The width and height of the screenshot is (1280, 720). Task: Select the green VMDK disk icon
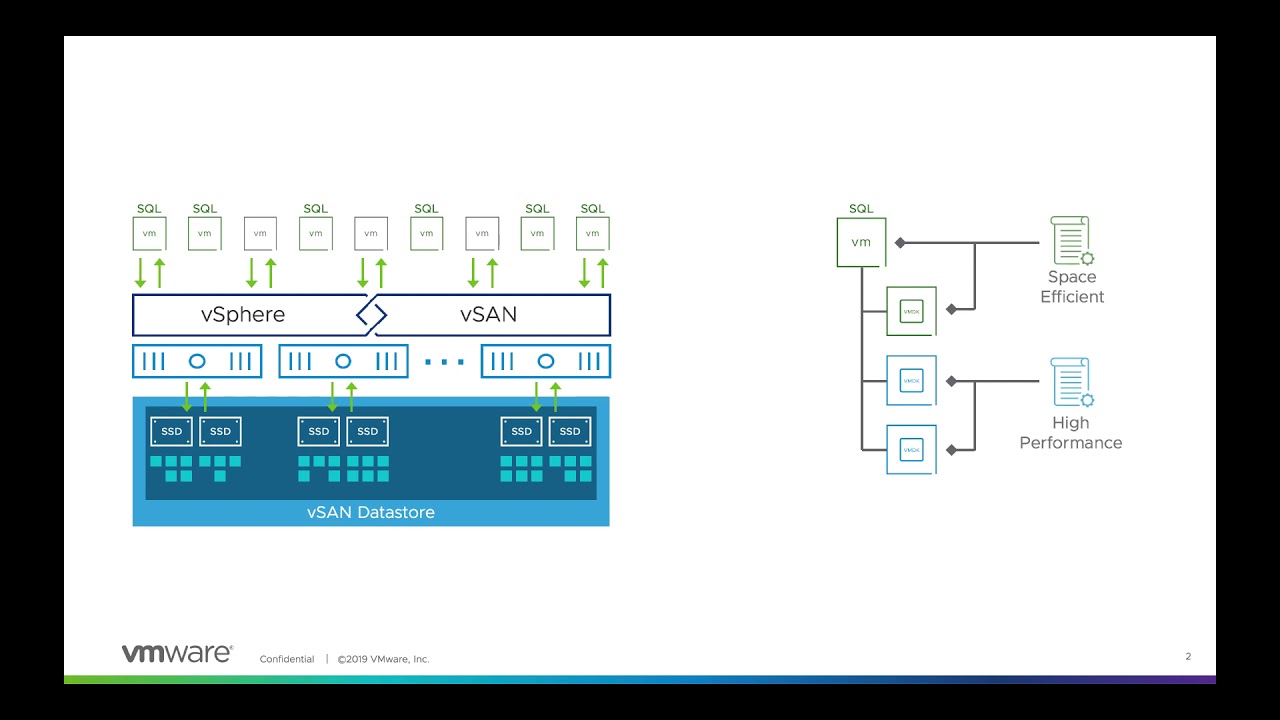911,311
